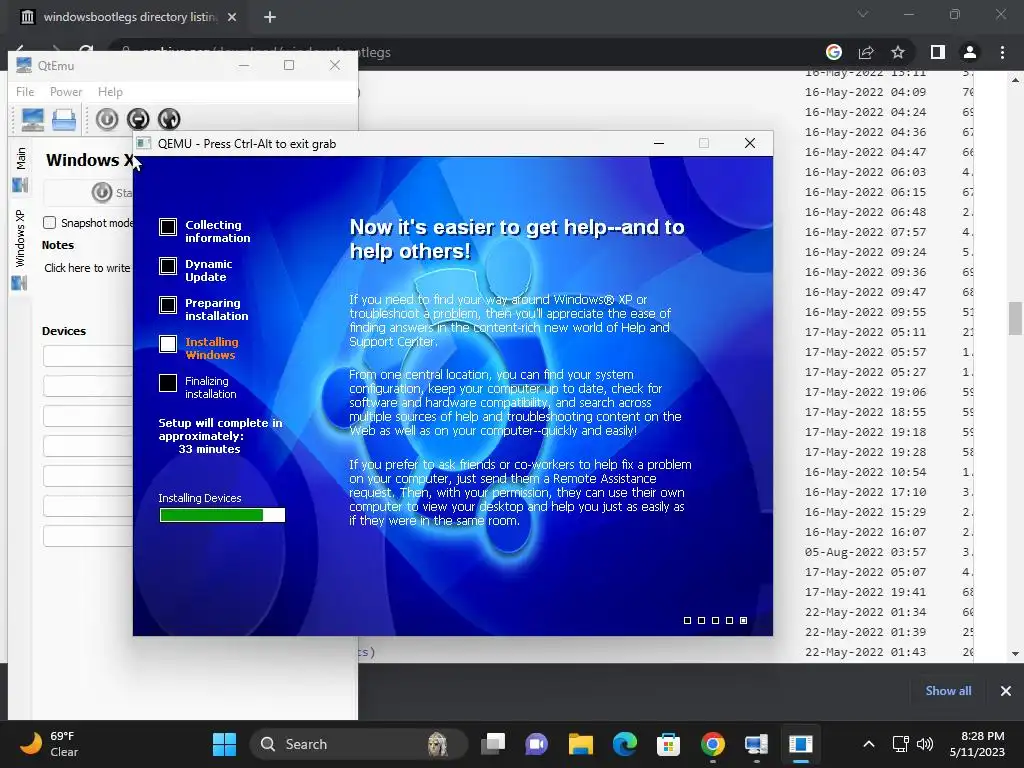
Task: Open Microsoft Store from the taskbar
Action: tap(669, 744)
